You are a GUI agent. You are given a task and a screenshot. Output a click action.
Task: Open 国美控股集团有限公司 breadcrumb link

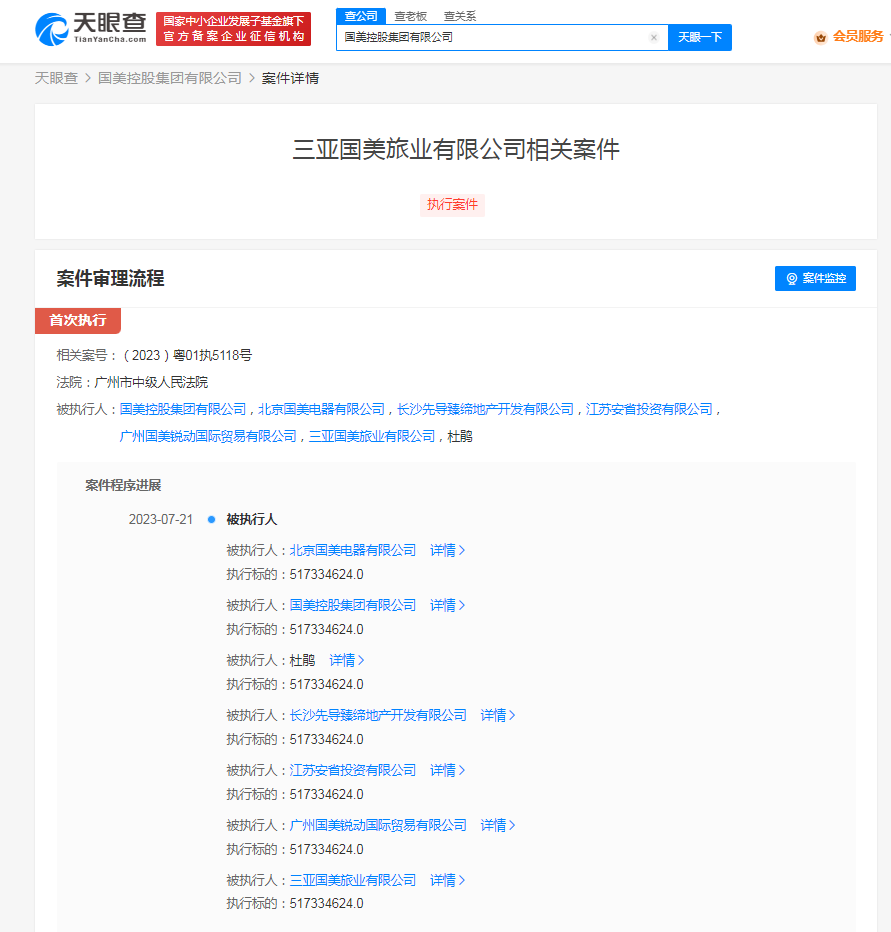[x=170, y=78]
